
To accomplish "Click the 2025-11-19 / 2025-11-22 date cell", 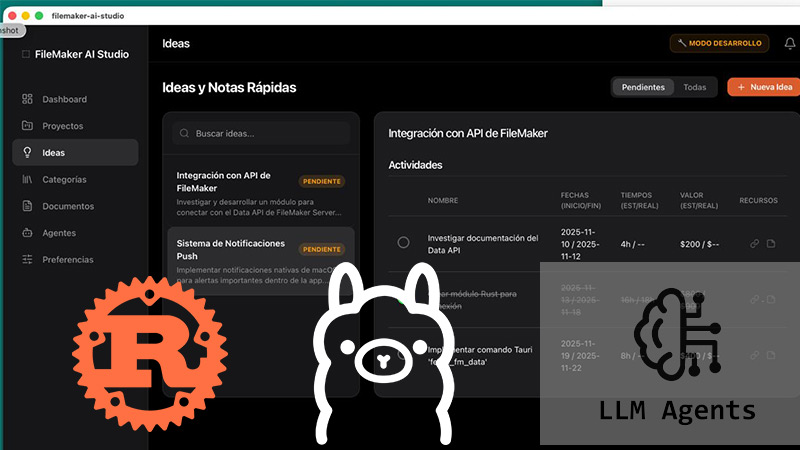I will tap(580, 356).
